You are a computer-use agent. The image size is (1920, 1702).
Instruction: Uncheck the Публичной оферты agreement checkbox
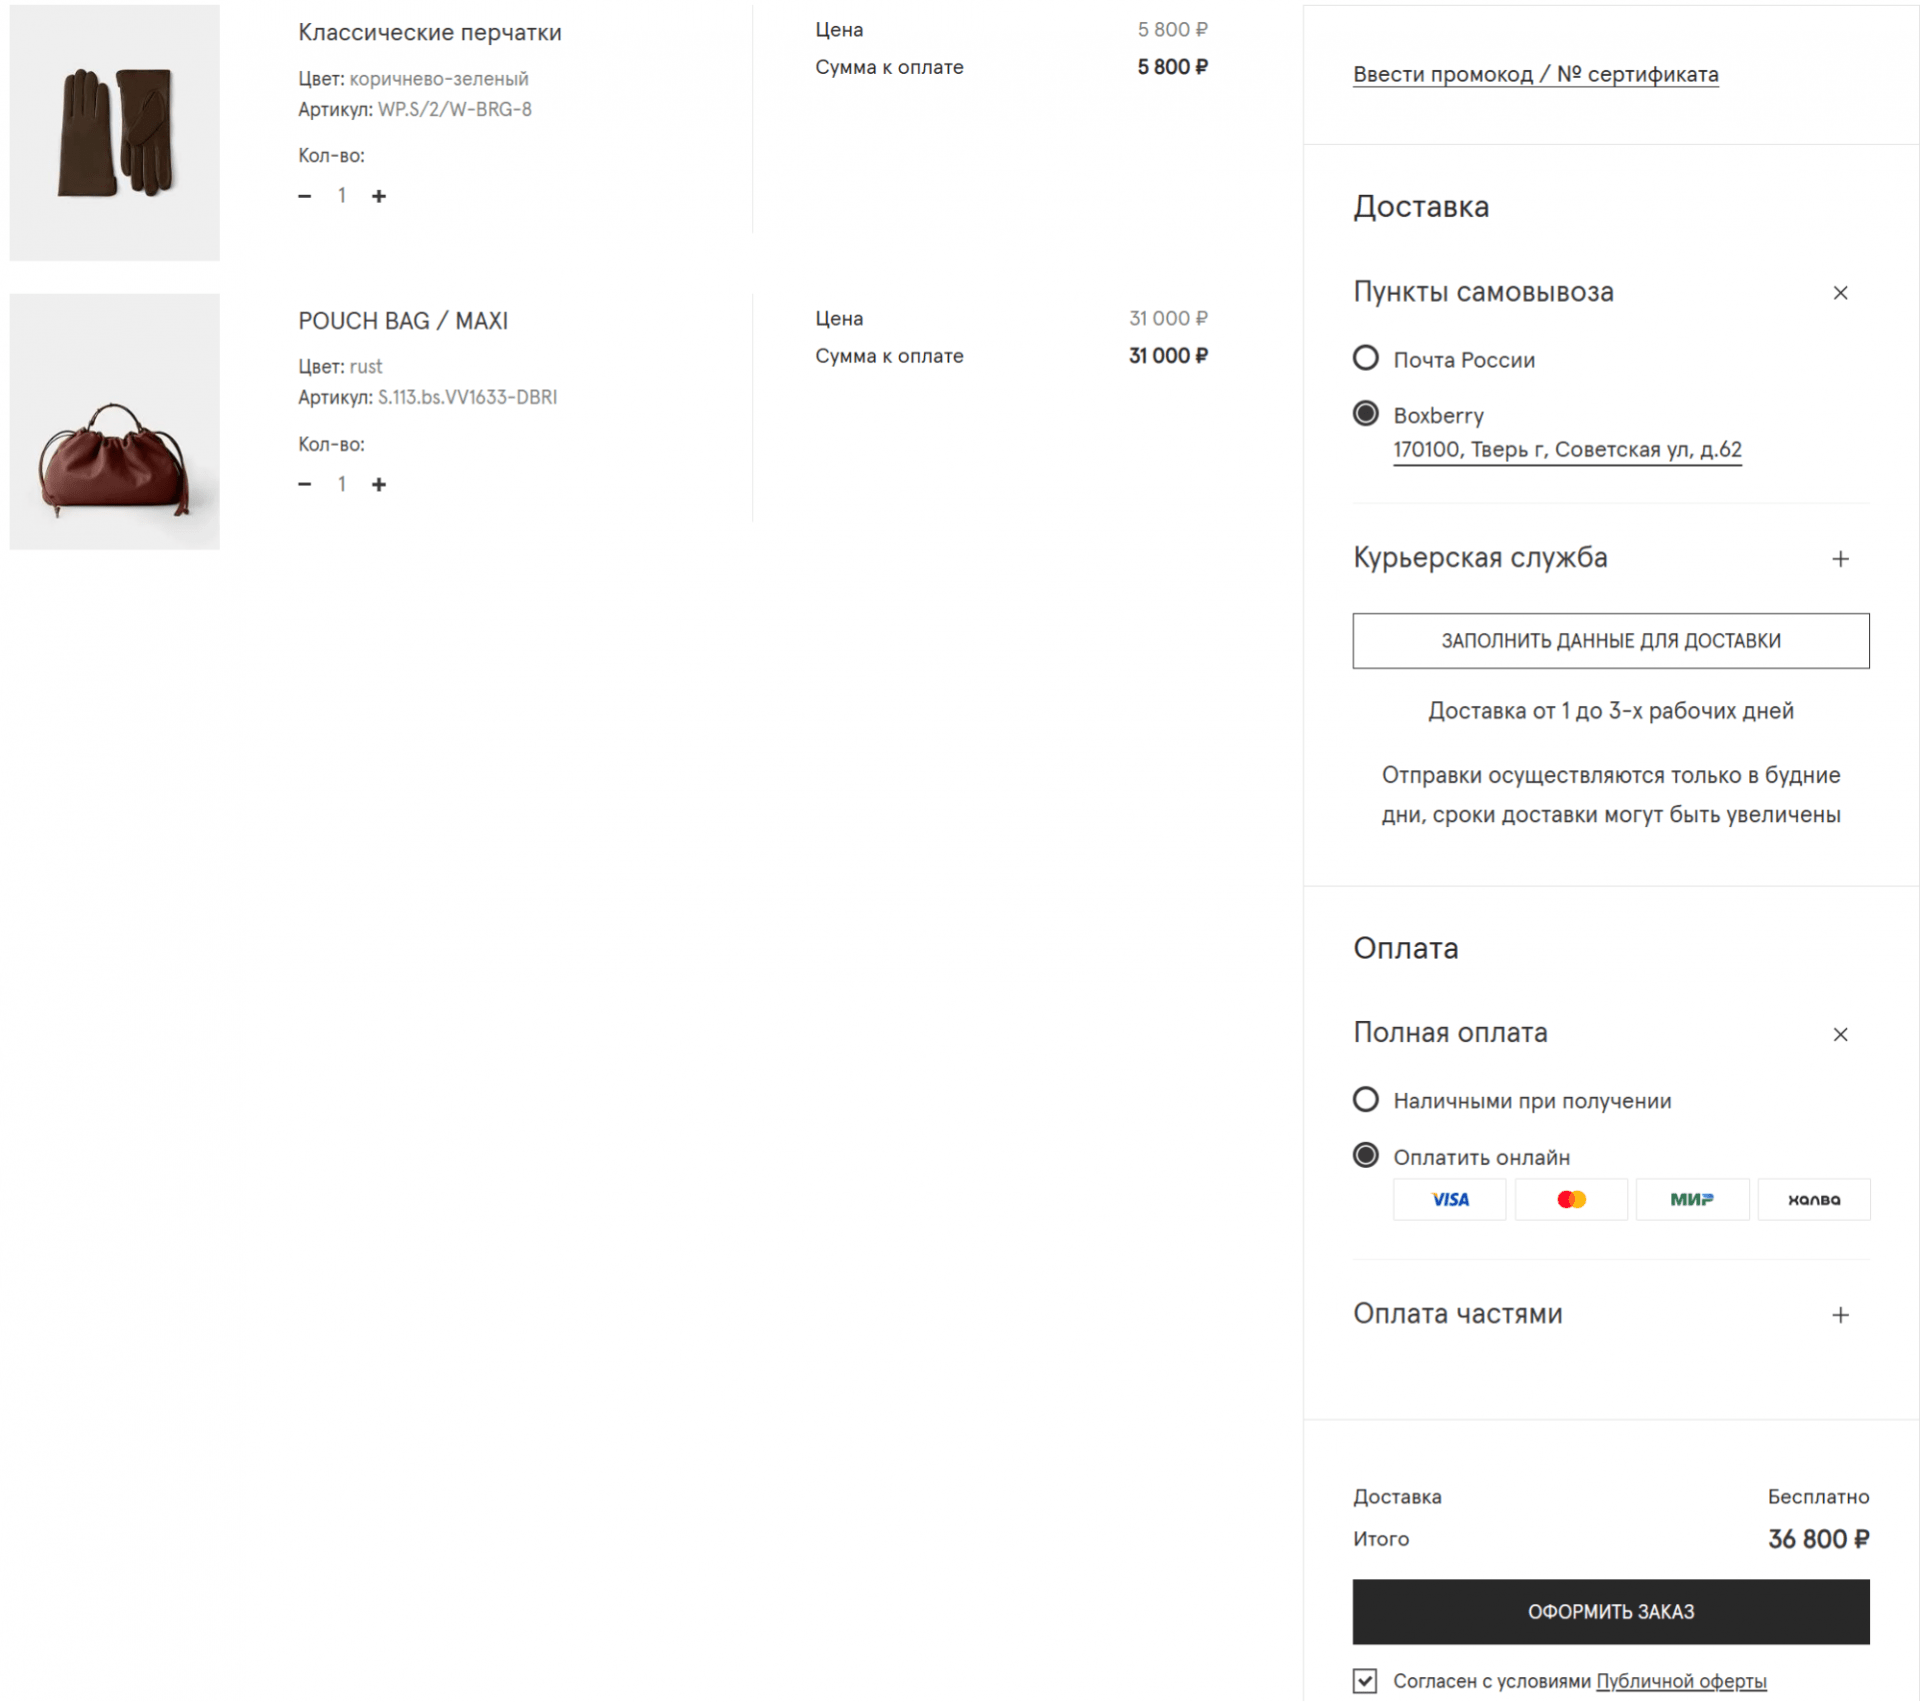[x=1365, y=1681]
